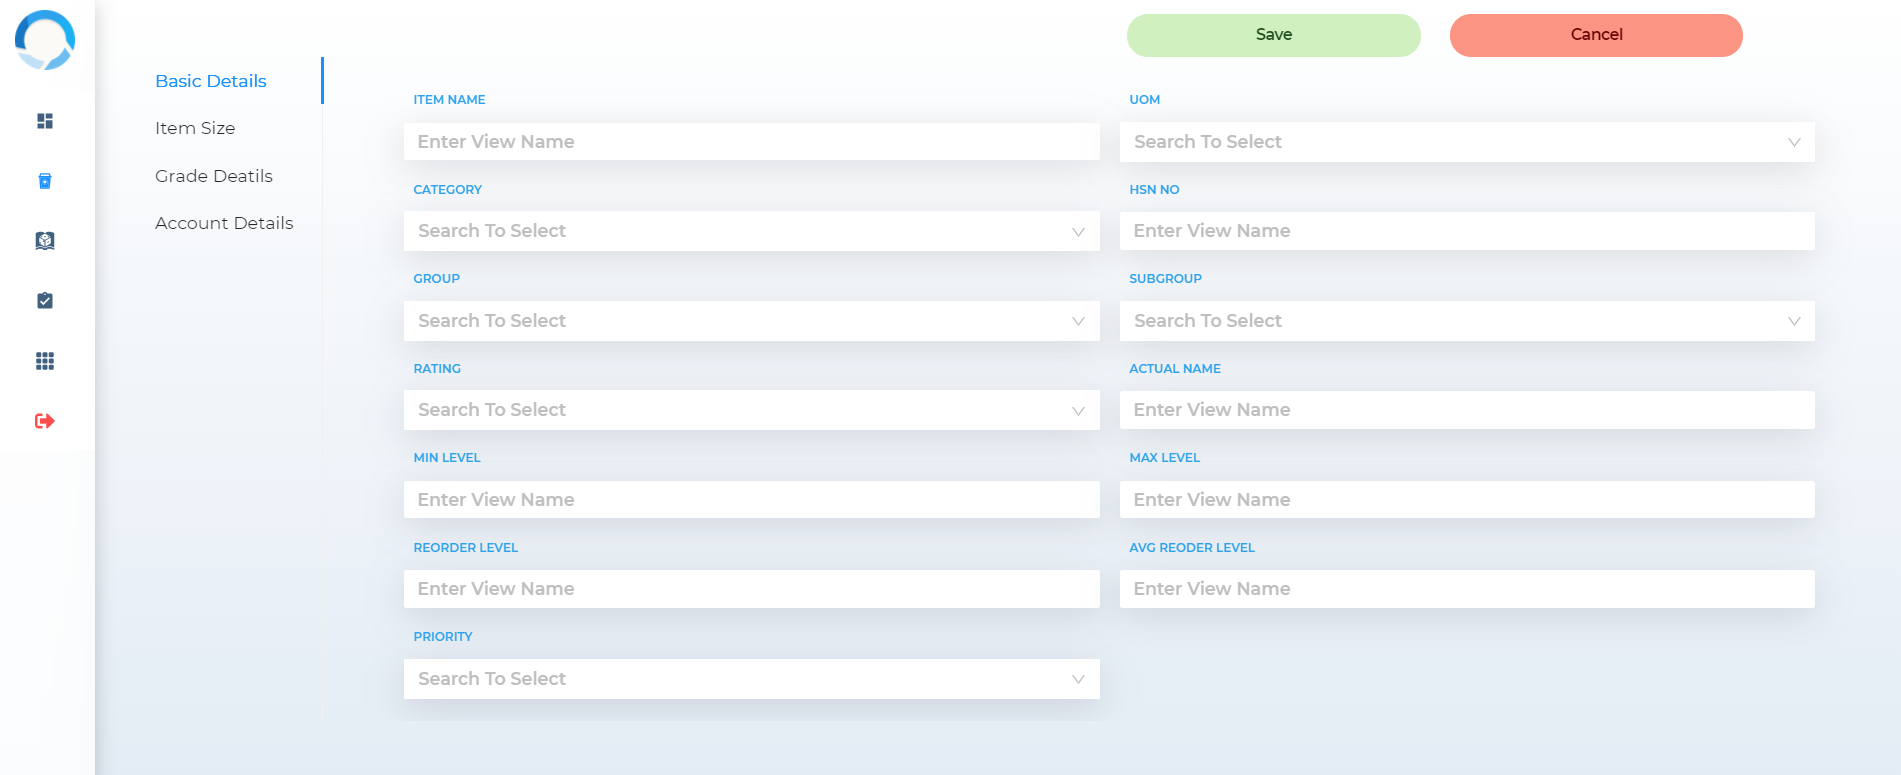Click into the HSN No field

pos(1466,231)
